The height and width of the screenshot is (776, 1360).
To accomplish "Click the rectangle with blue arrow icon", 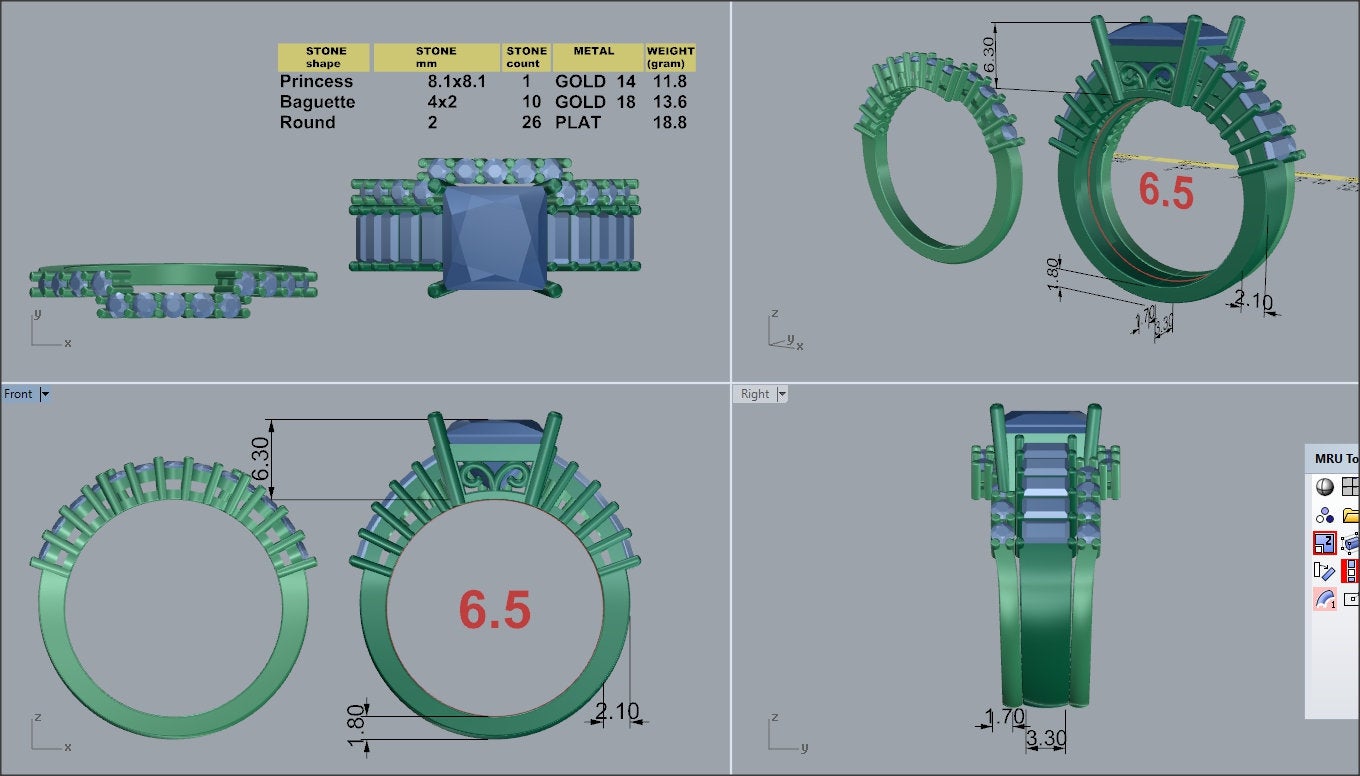I will 1325,571.
